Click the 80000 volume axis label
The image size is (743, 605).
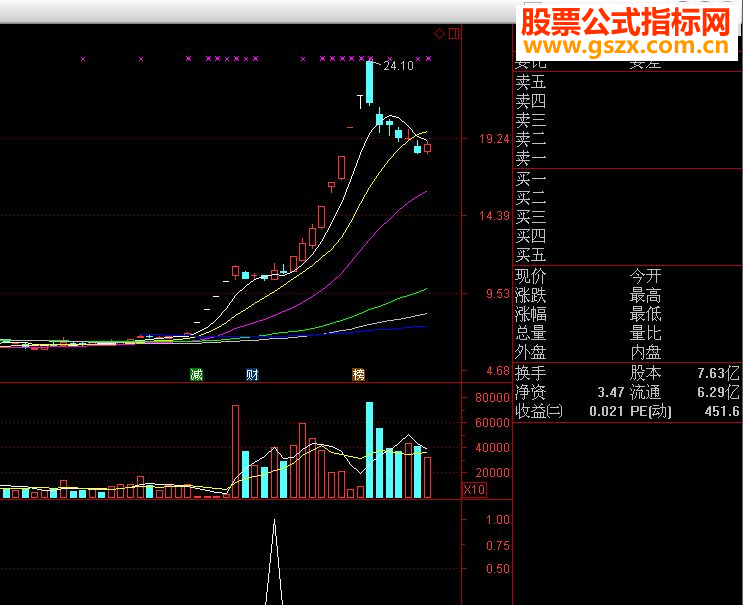tap(492, 398)
